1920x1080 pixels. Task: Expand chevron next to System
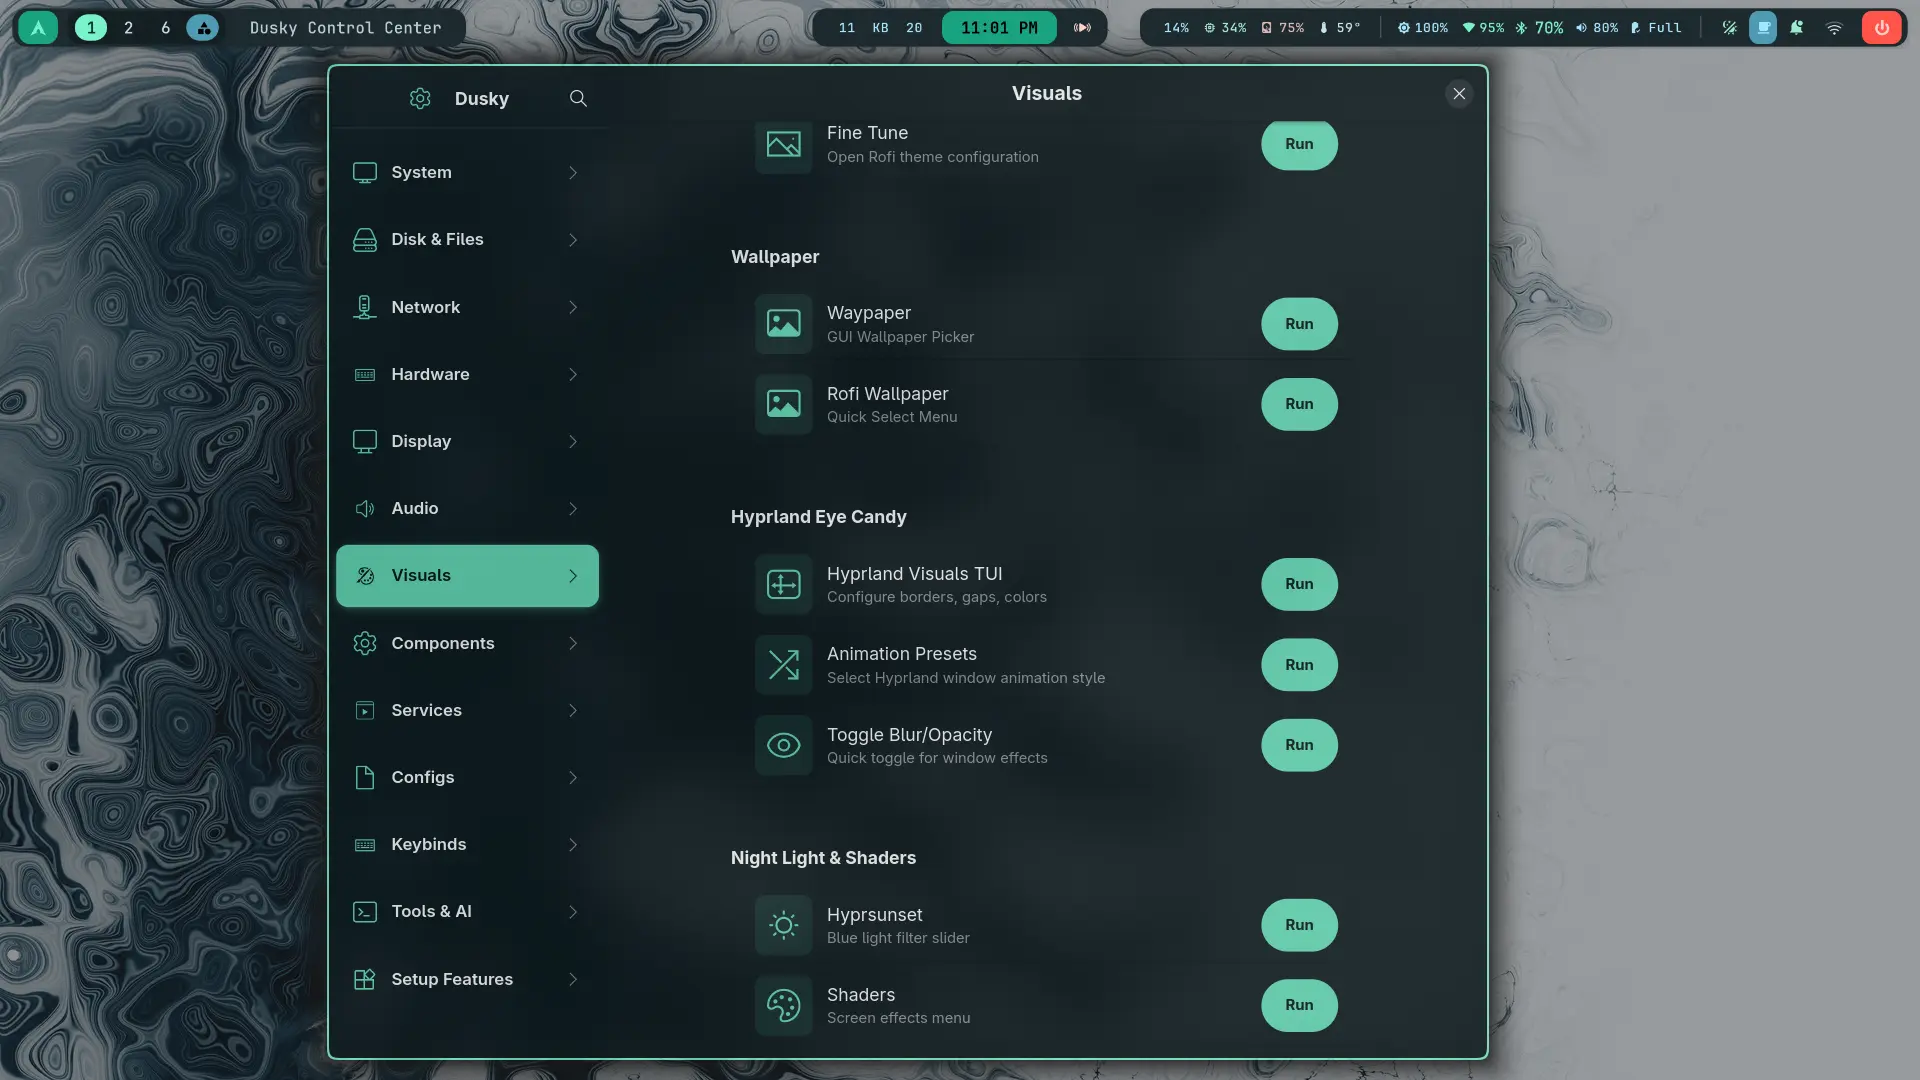point(573,173)
